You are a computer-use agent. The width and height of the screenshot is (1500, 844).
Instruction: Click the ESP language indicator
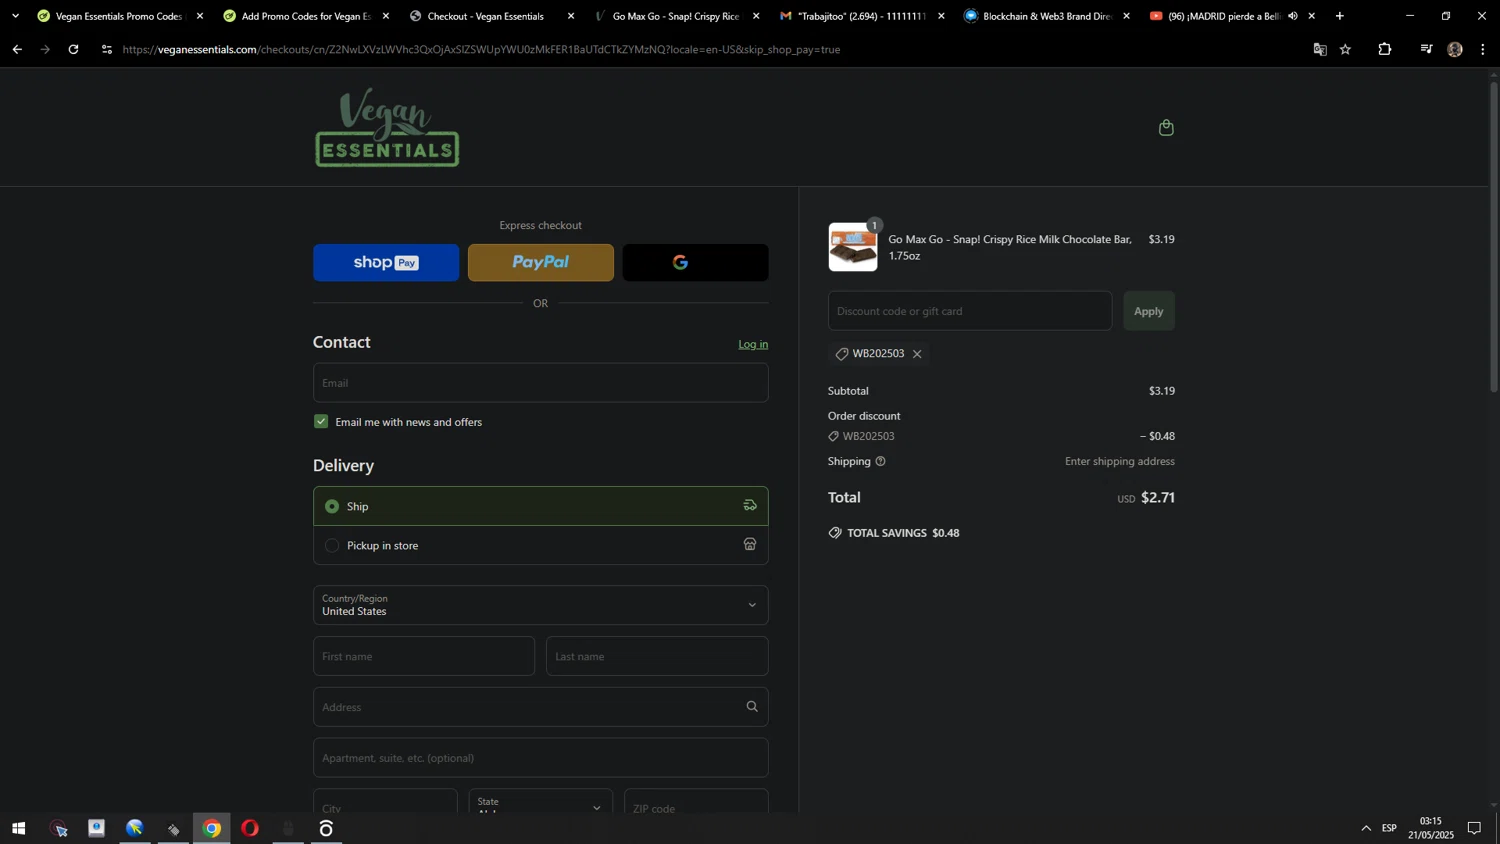1389,828
